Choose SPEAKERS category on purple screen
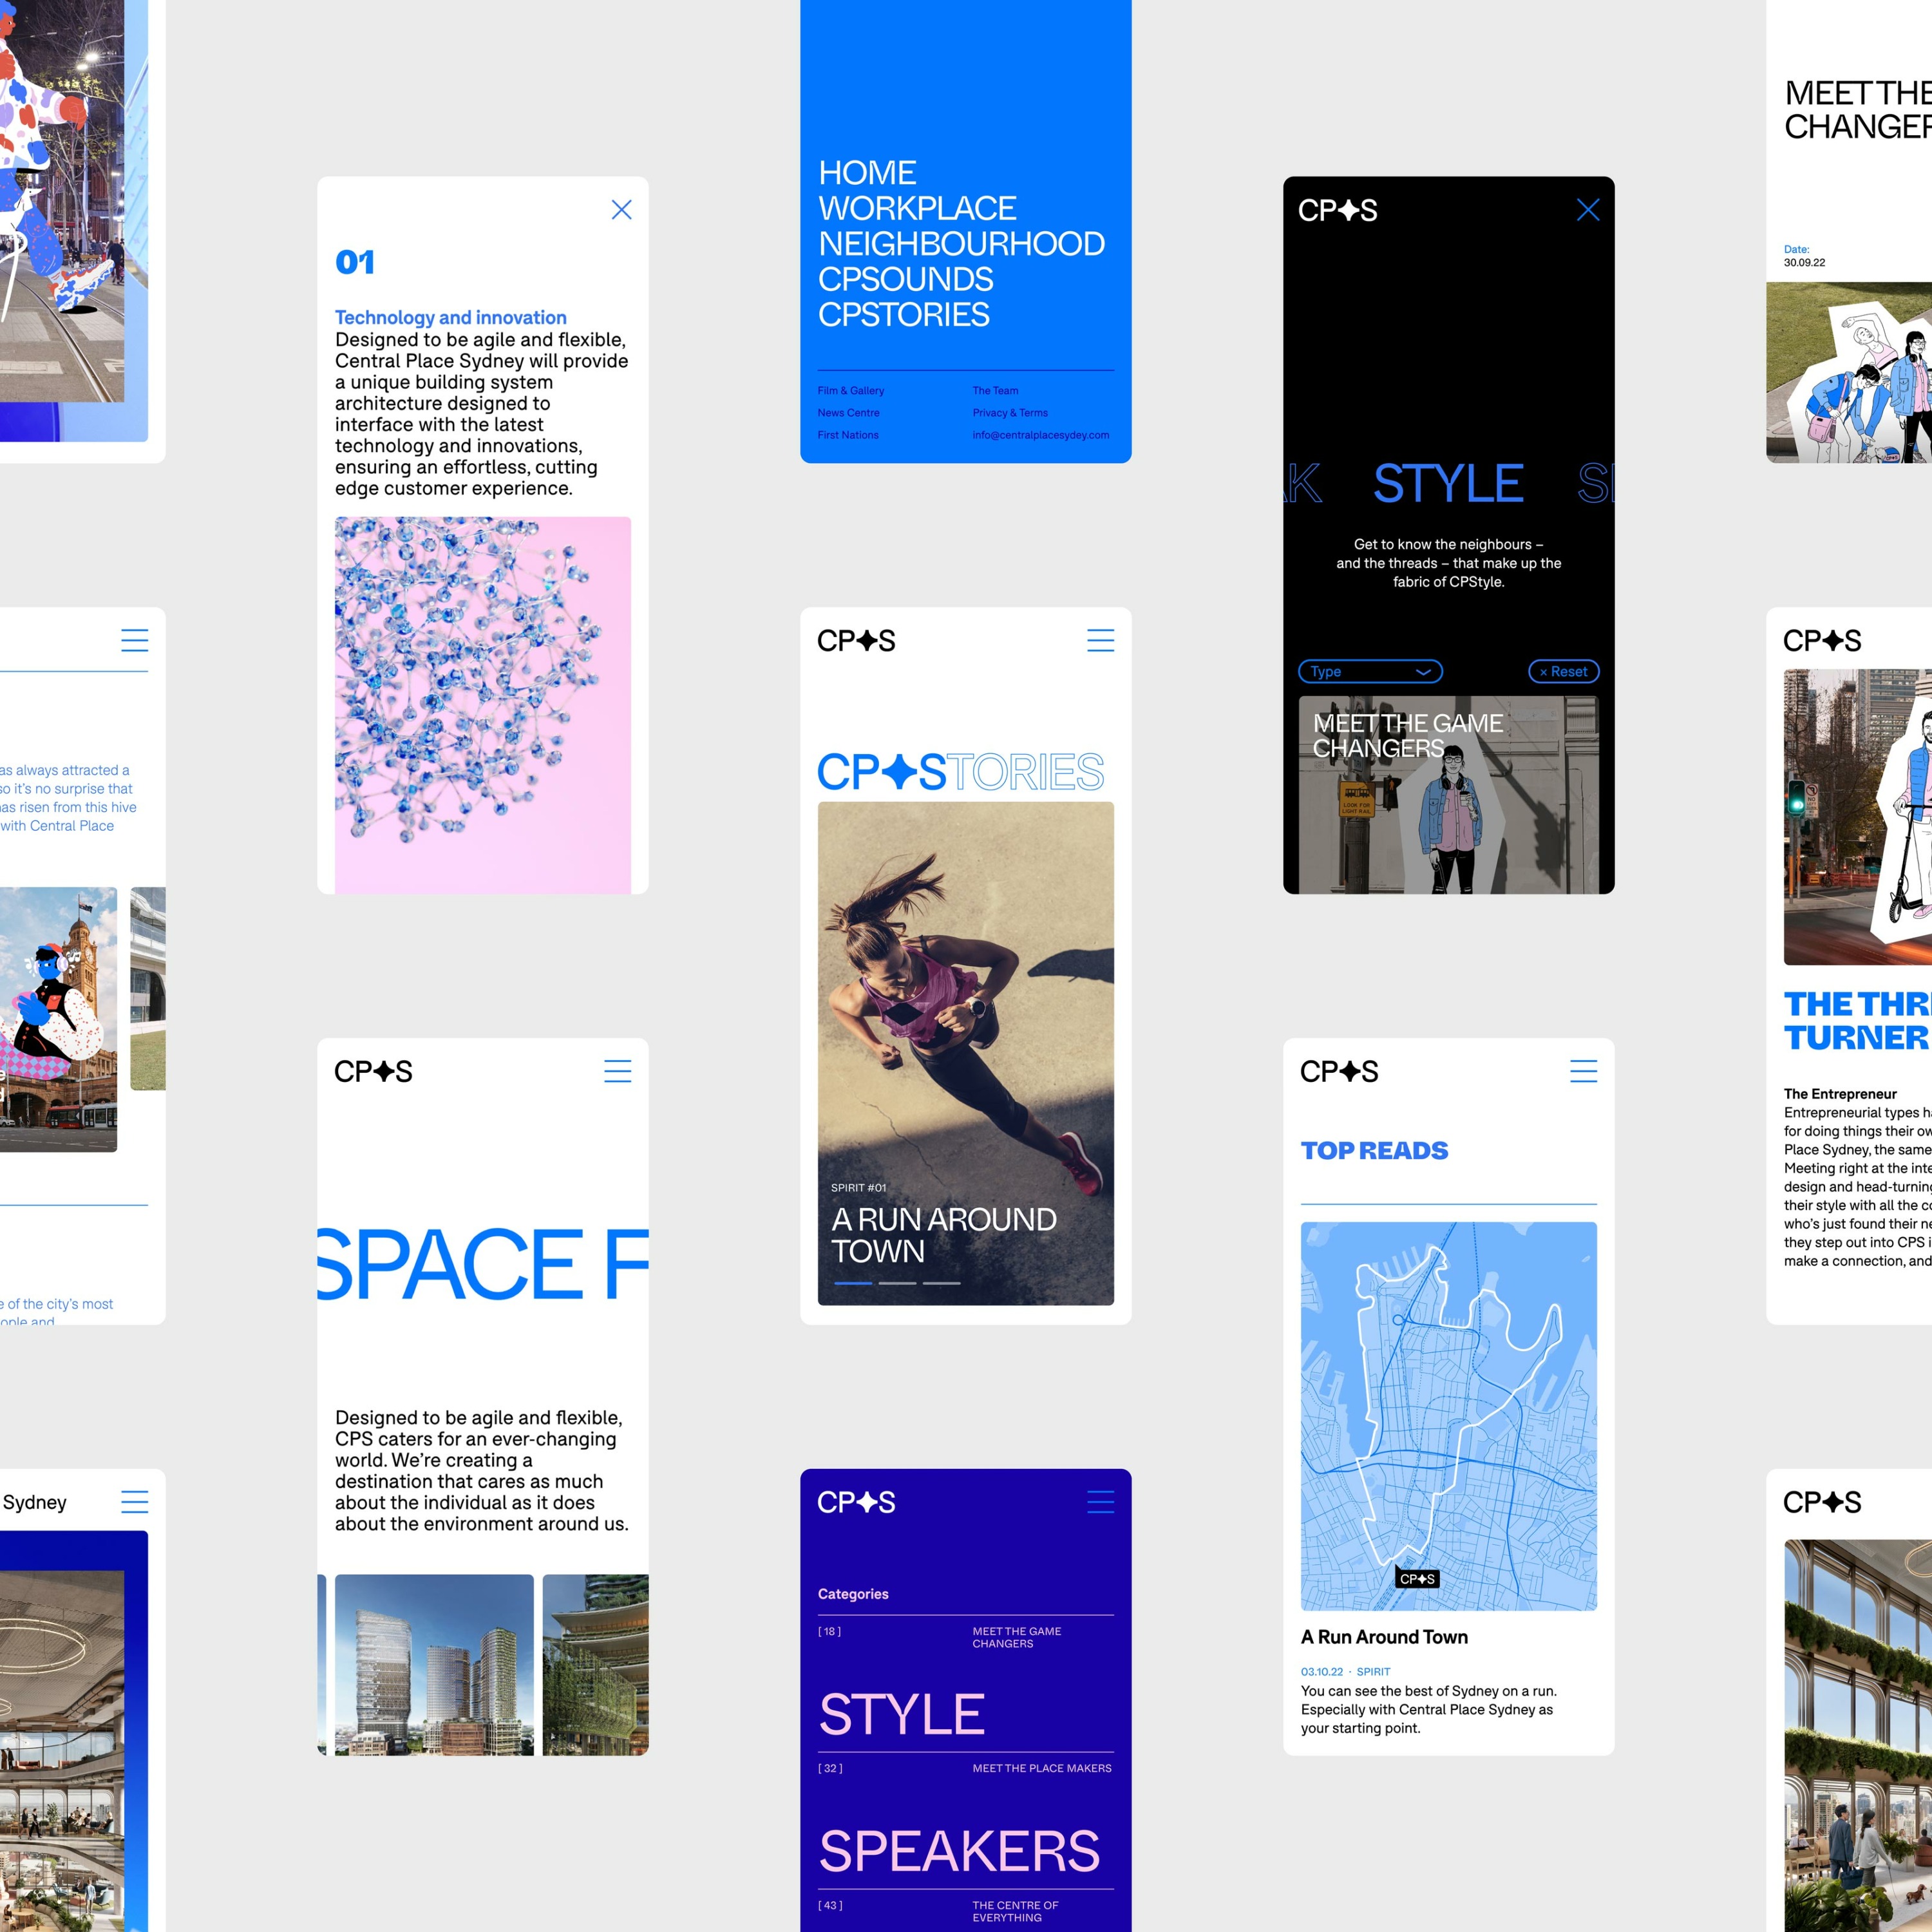The image size is (1932, 1932). coord(959,1851)
